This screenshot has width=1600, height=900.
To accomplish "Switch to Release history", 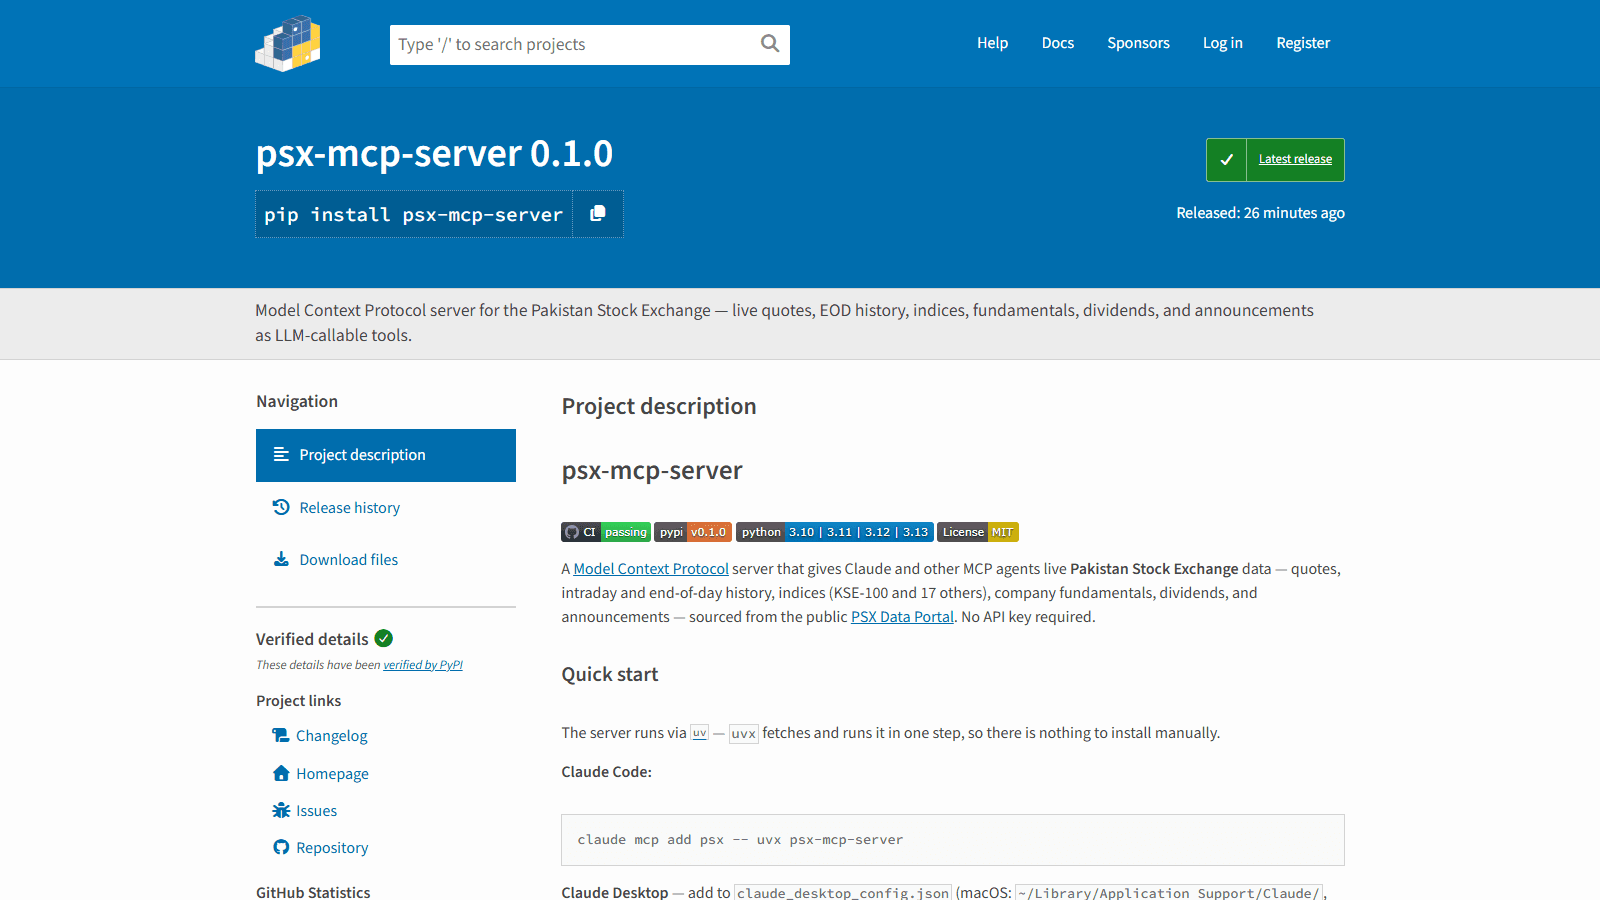I will pos(386,508).
